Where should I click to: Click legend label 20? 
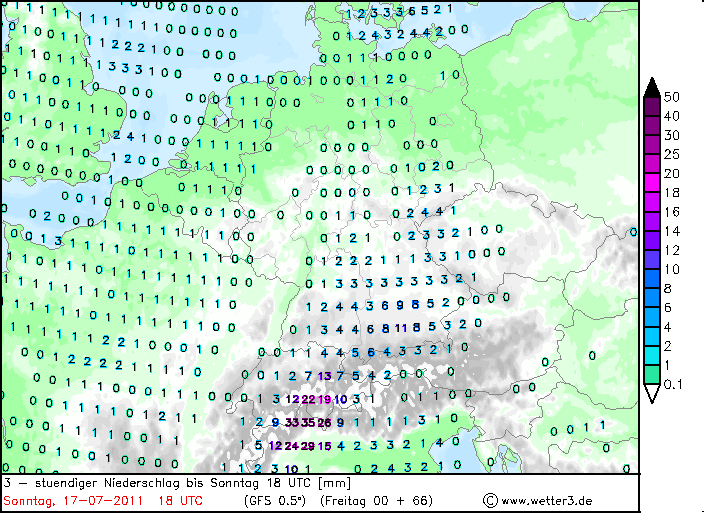coord(672,174)
